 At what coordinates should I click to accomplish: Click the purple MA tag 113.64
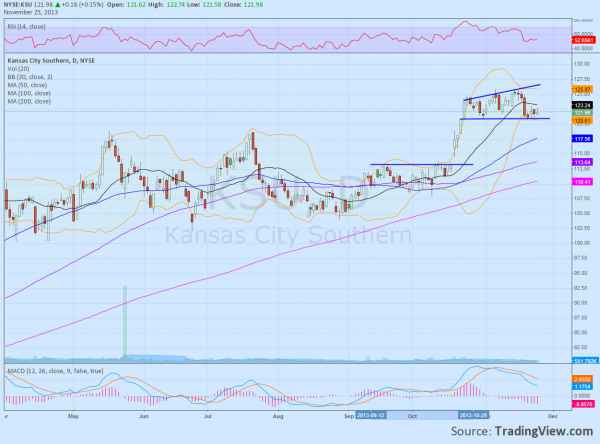click(x=582, y=162)
